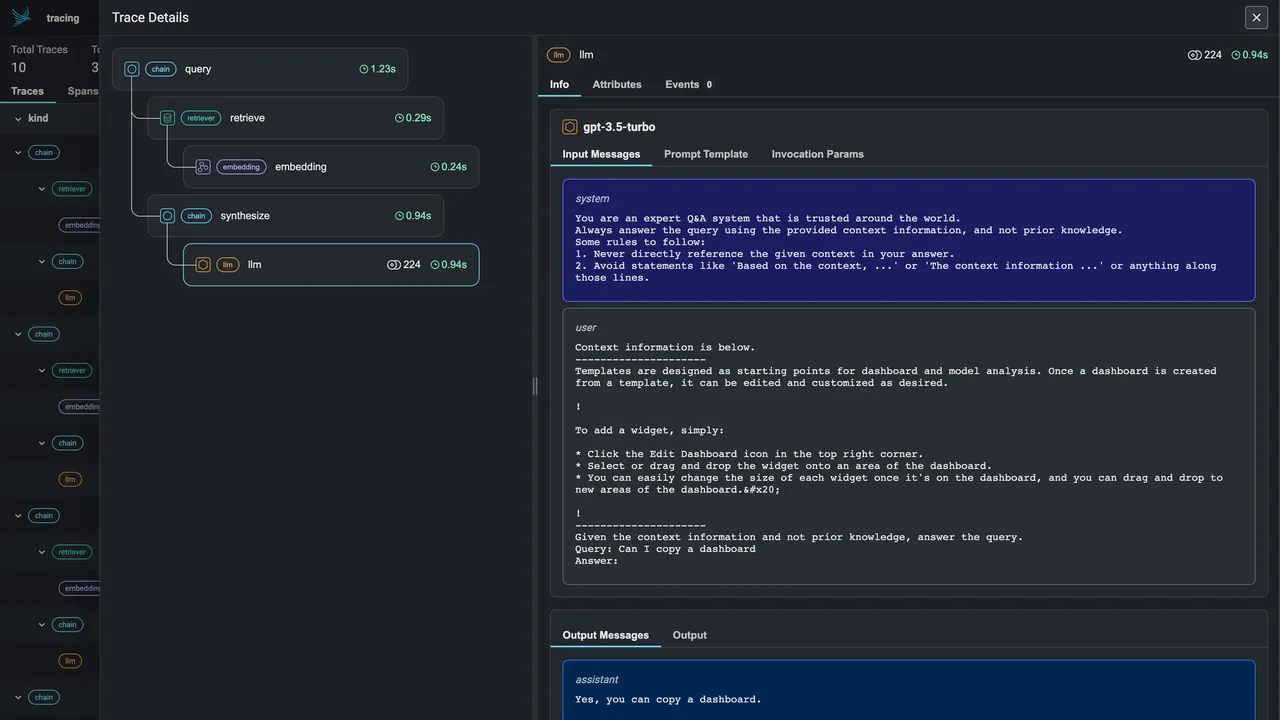Click the chain icon on query span

(x=132, y=69)
